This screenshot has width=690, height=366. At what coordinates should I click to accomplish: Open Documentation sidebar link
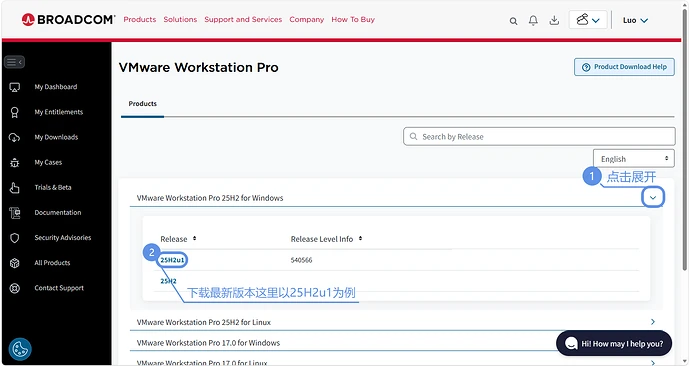(58, 212)
